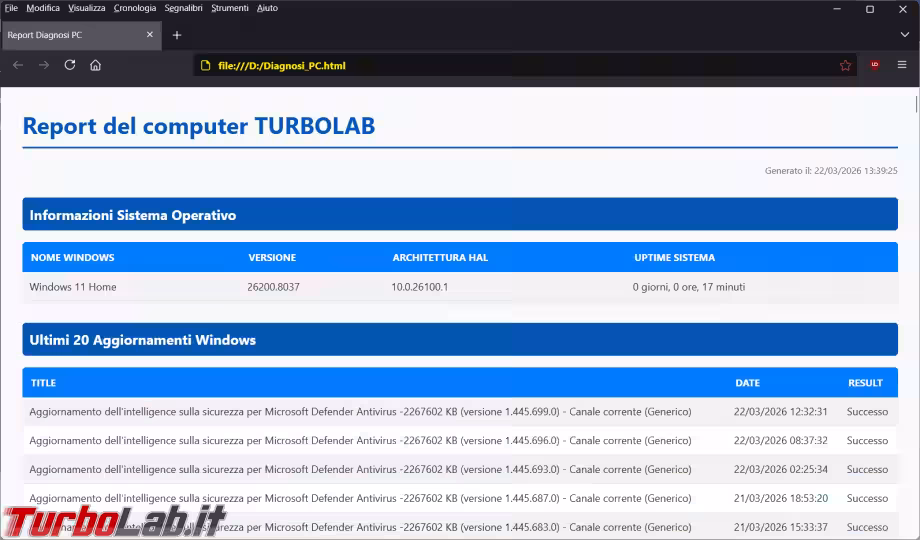Close the Report Diagnosi PC tab
This screenshot has height=540, width=920.
(x=150, y=35)
